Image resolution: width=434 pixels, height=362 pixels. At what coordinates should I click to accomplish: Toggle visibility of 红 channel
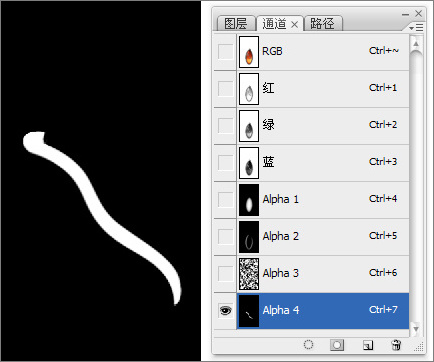click(225, 89)
